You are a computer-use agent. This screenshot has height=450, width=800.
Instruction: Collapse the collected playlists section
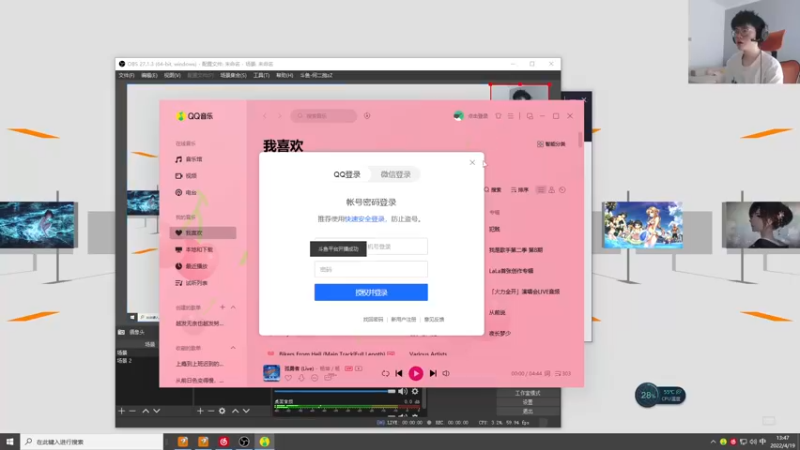[233, 348]
